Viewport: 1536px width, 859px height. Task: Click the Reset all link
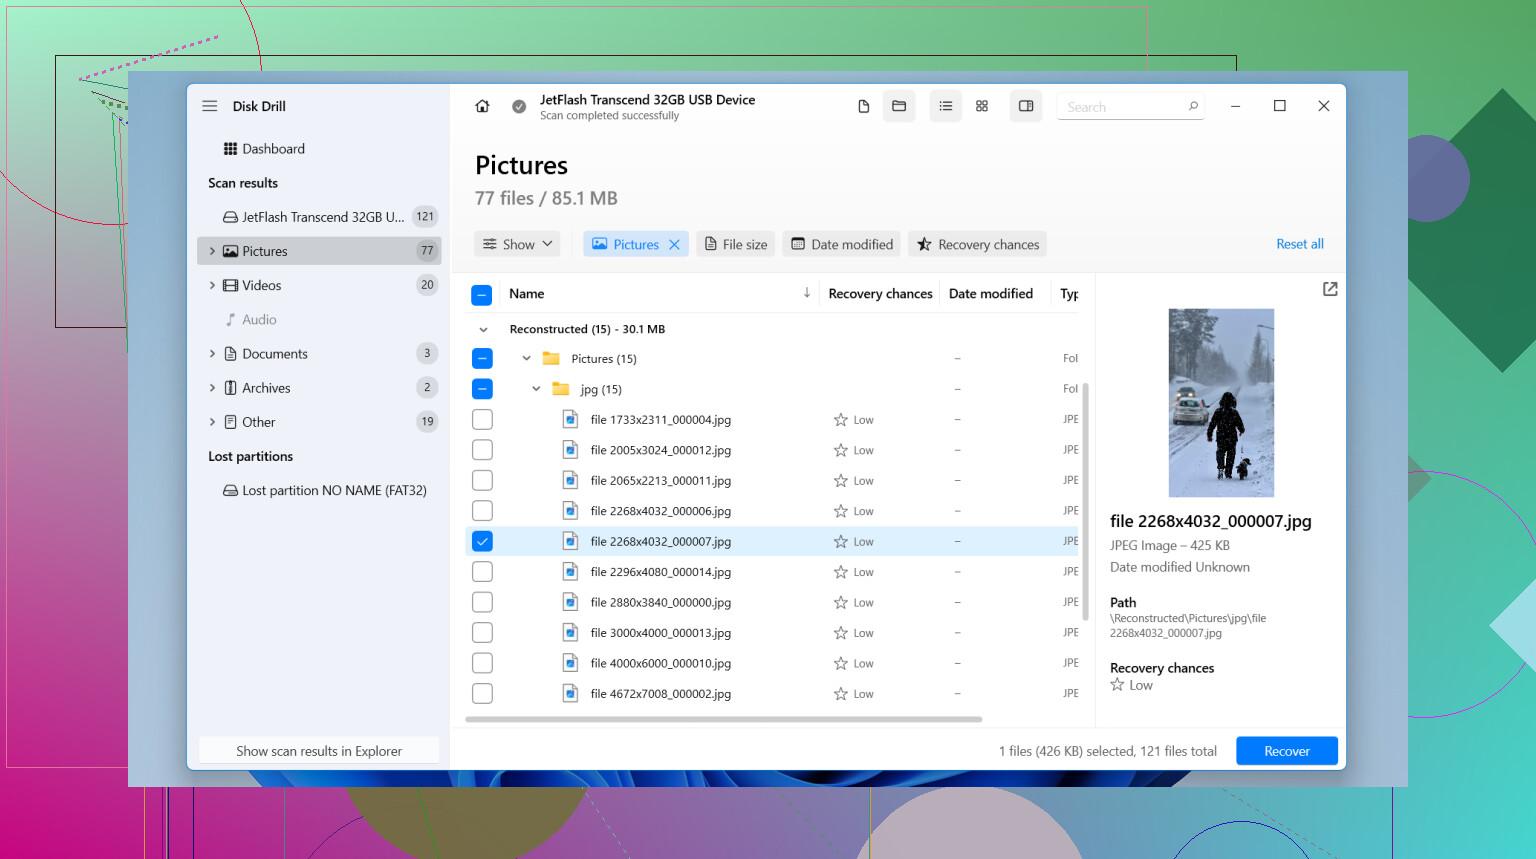[x=1299, y=244]
